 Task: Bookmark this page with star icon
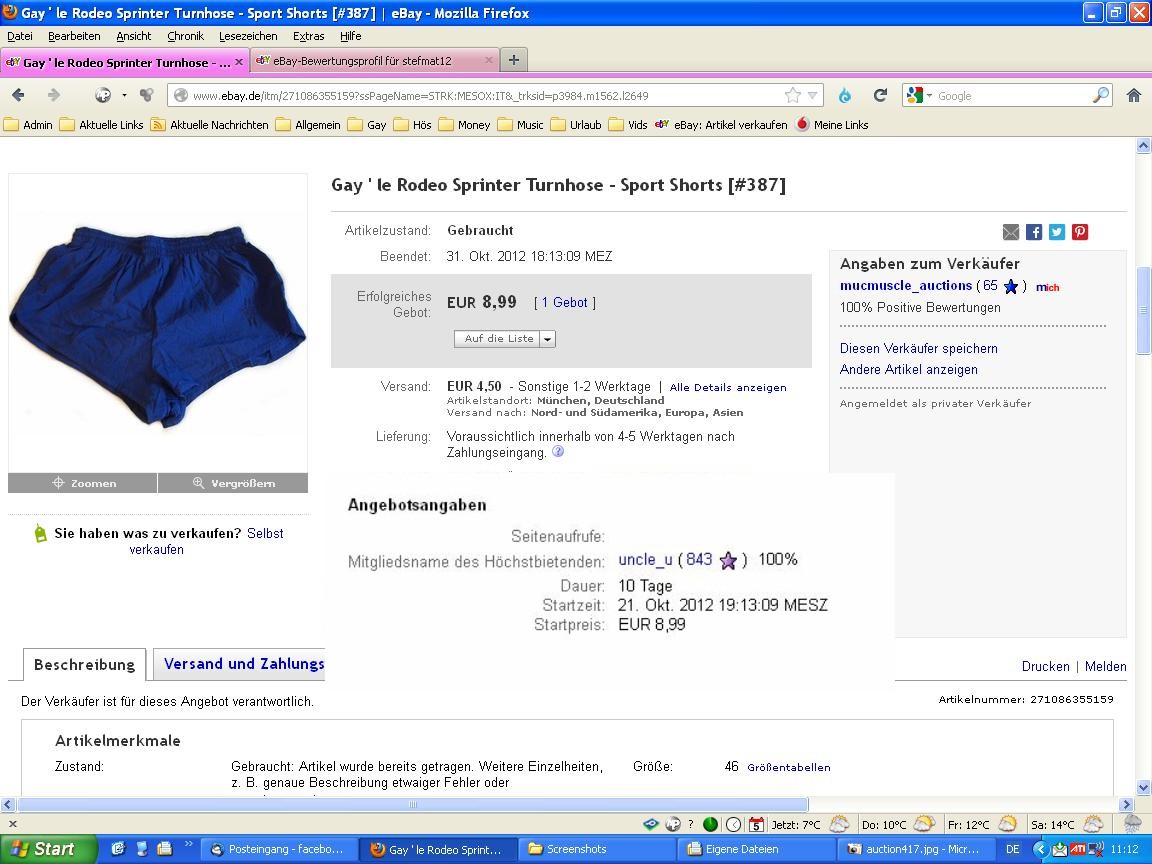tap(793, 96)
